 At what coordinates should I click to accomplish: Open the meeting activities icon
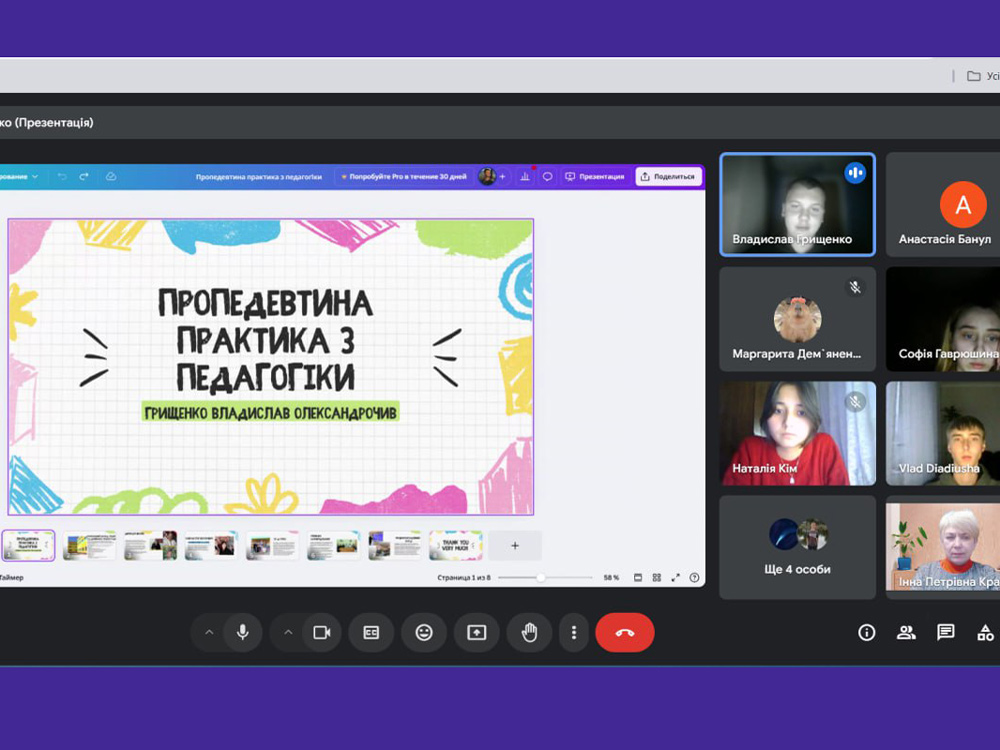pos(985,632)
